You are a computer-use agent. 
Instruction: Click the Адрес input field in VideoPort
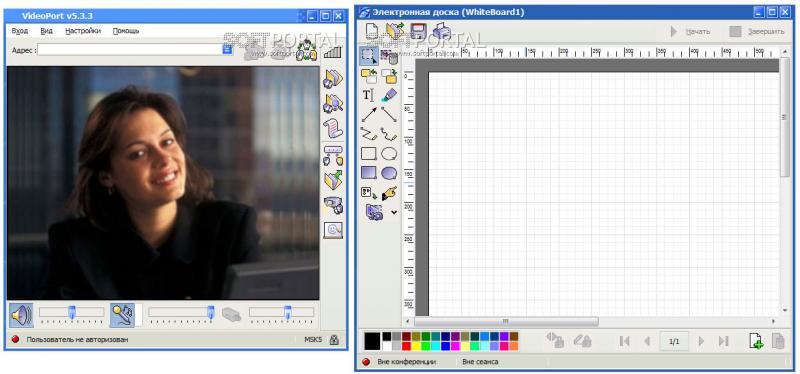(x=130, y=49)
